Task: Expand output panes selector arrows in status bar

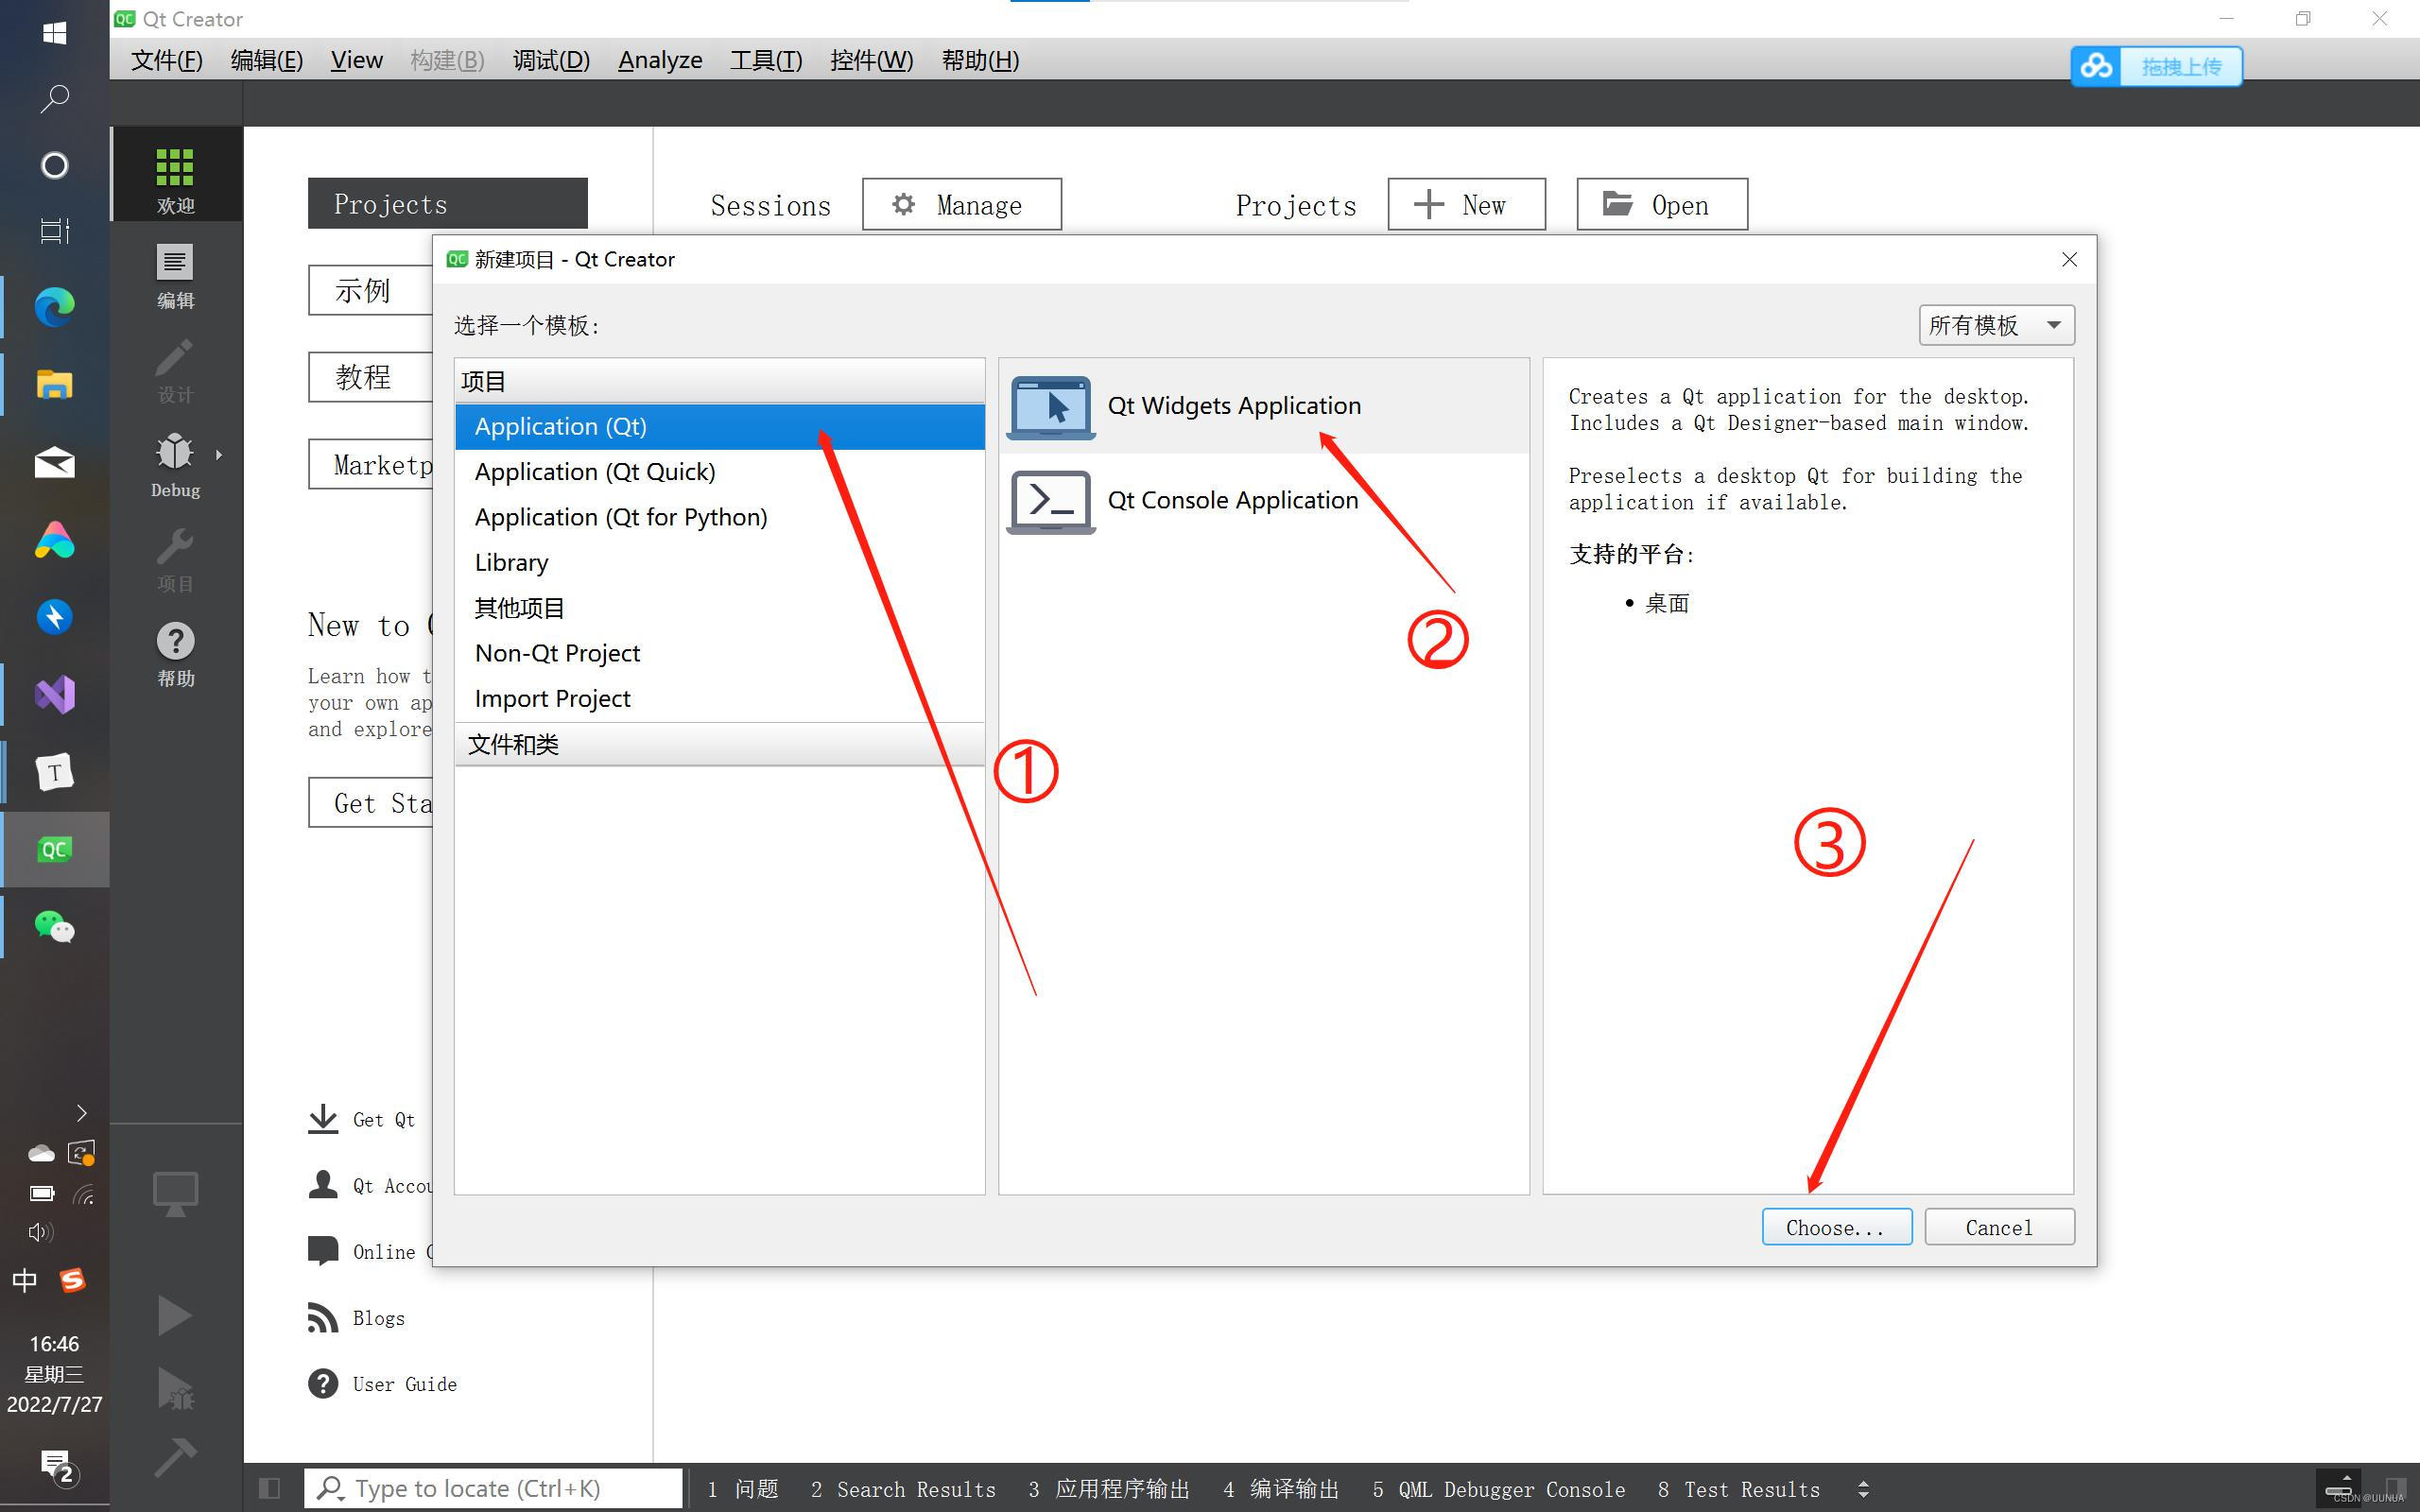Action: coord(1863,1489)
